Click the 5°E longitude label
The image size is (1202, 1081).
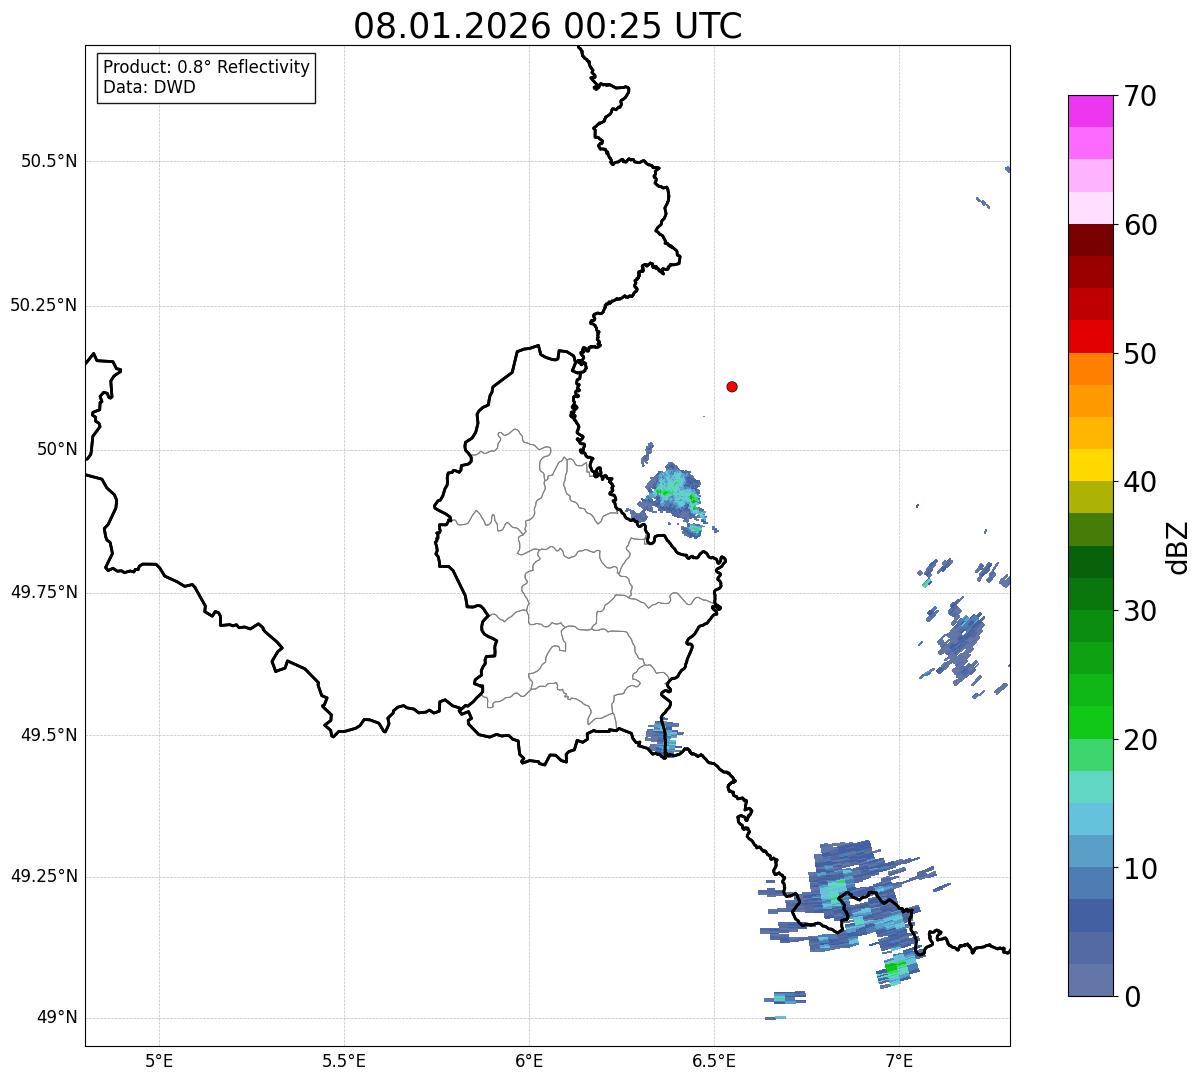(159, 1061)
